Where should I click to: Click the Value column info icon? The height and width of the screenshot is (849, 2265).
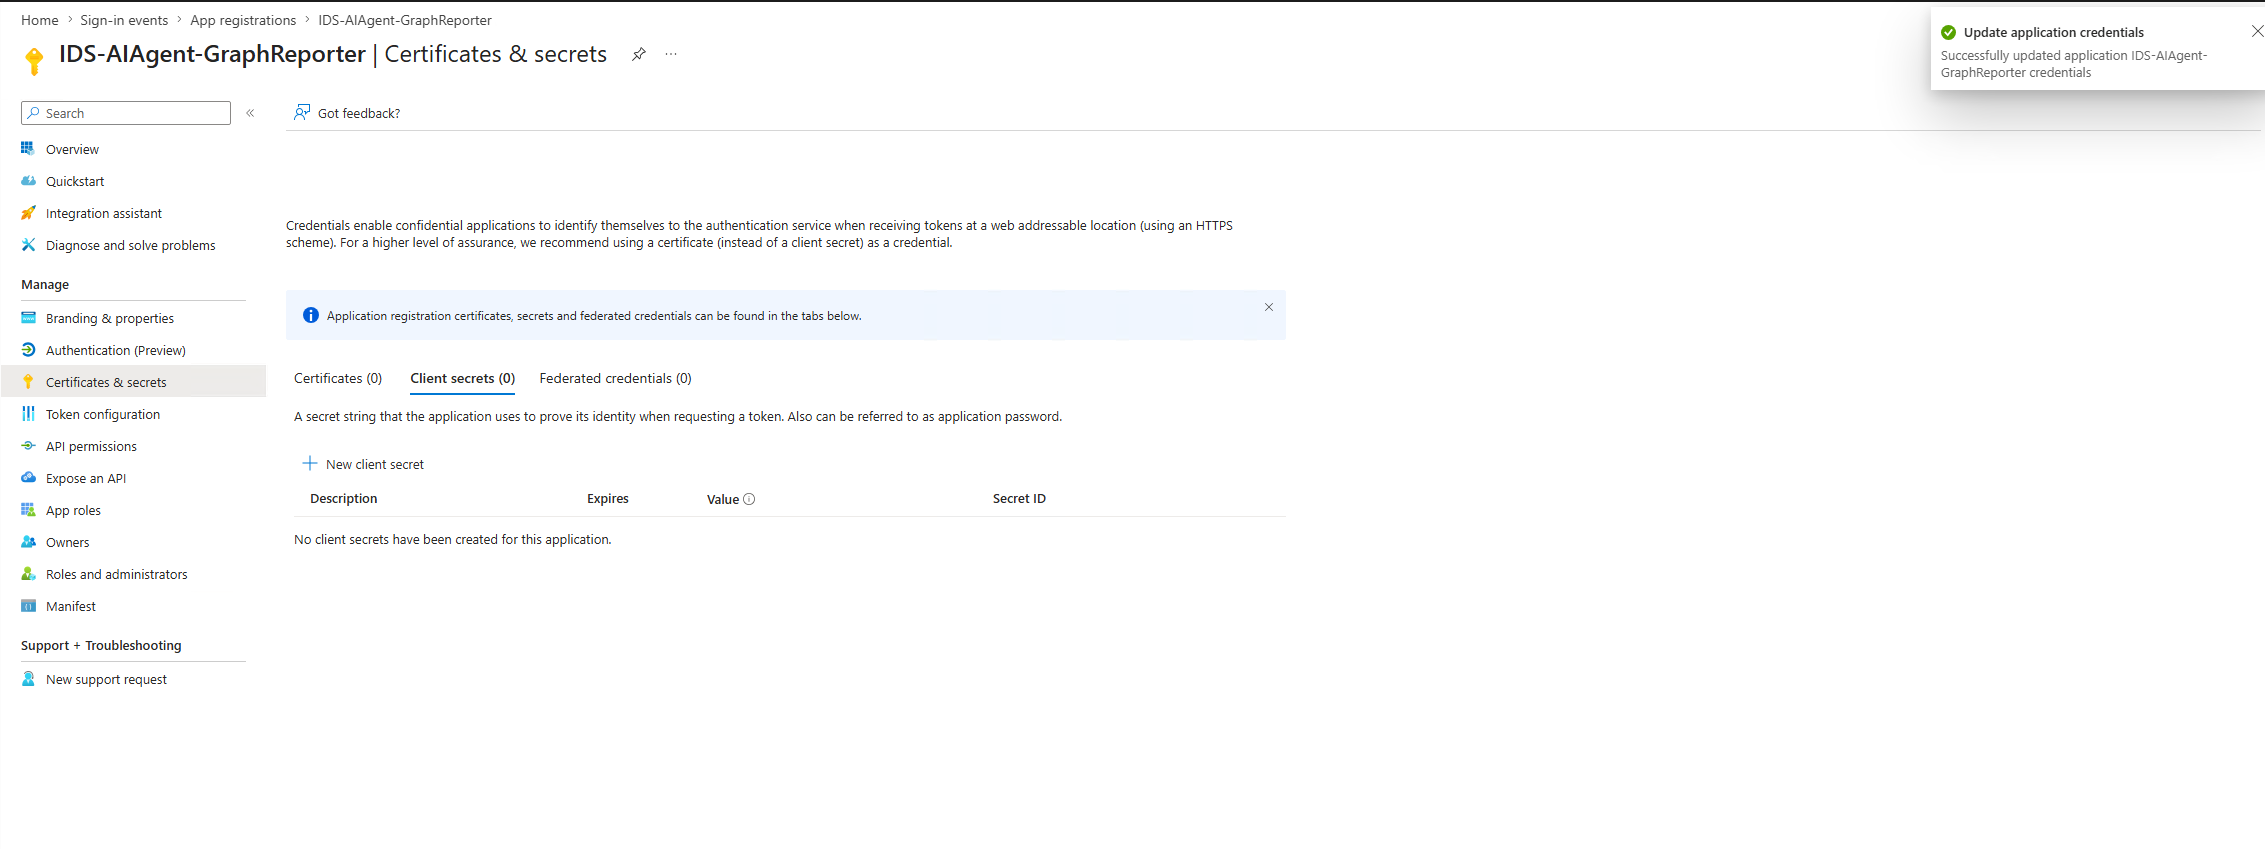[x=749, y=499]
